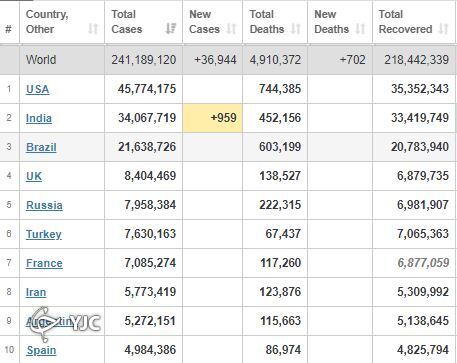Select Brazil total cases 21,638,726
This screenshot has height=363, width=457.
tap(147, 147)
